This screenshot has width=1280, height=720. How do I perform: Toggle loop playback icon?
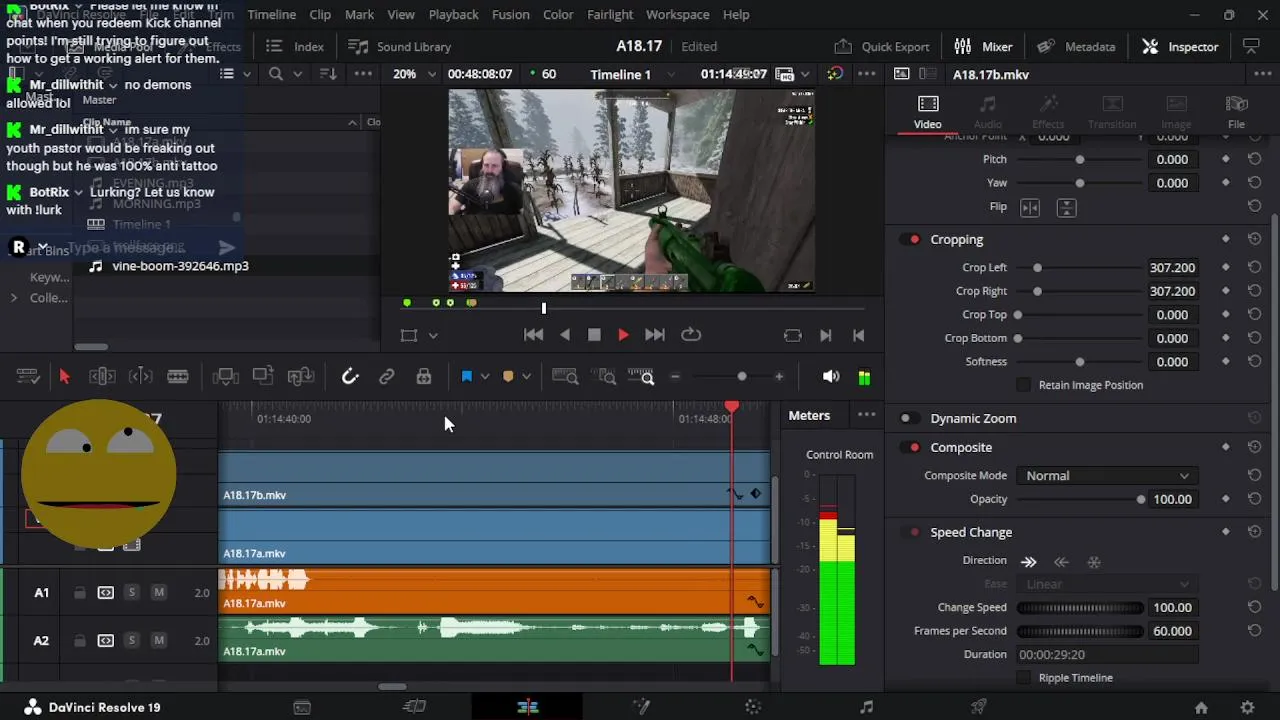pyautogui.click(x=691, y=335)
